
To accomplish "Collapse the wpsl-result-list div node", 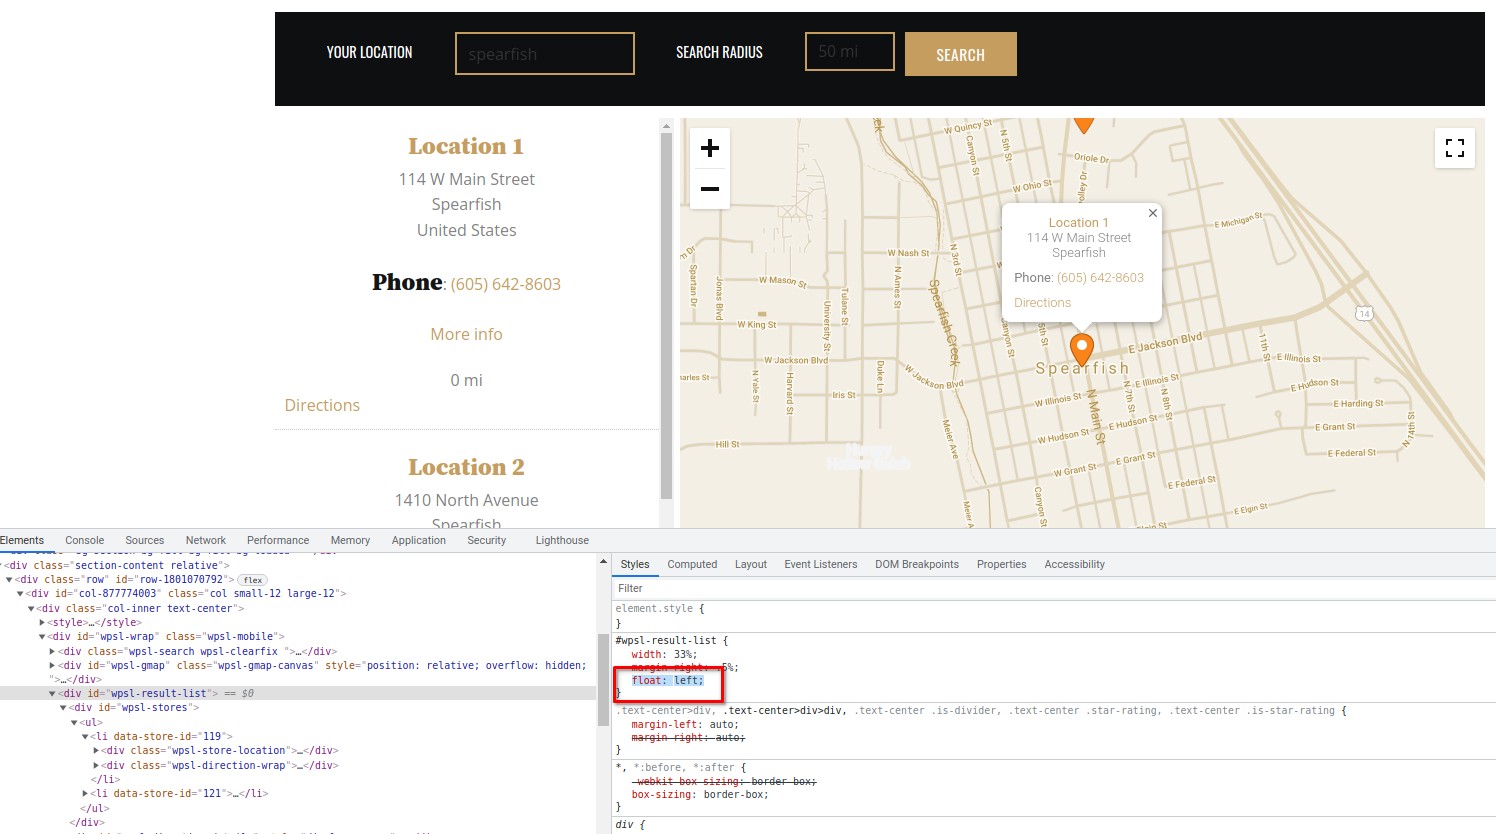I will [x=53, y=693].
